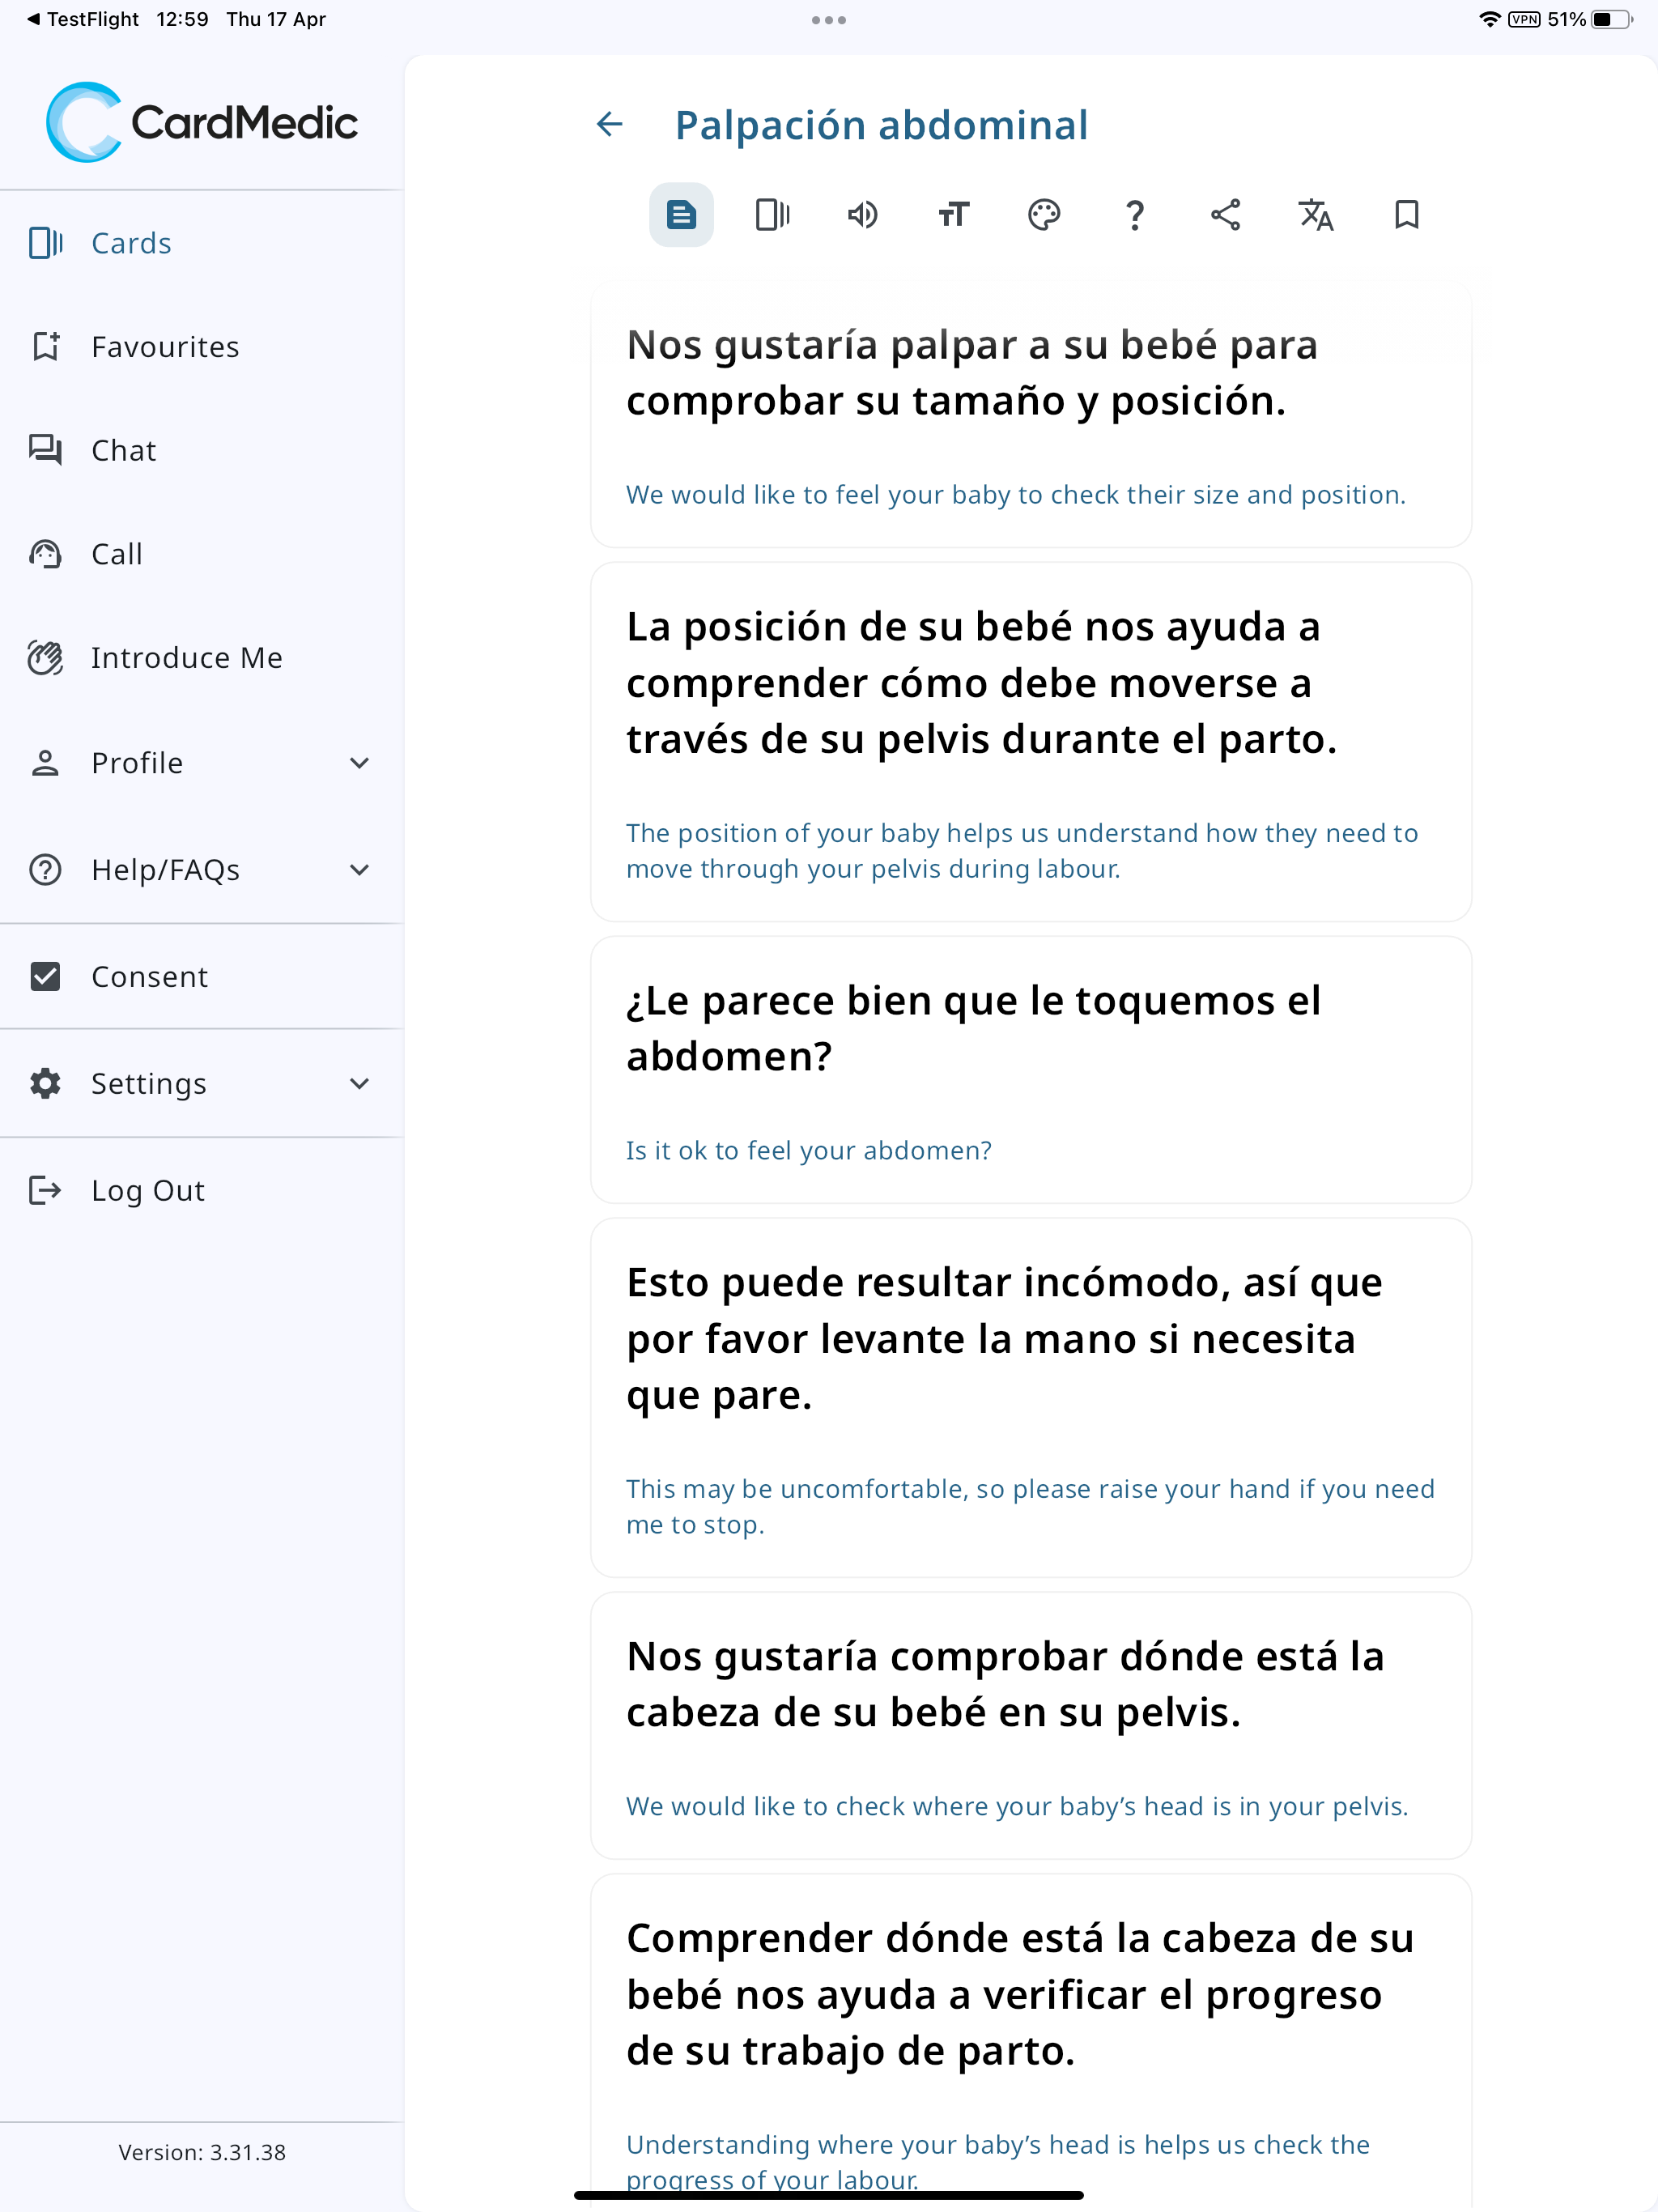Return to TestFlight via status bar

tap(82, 19)
